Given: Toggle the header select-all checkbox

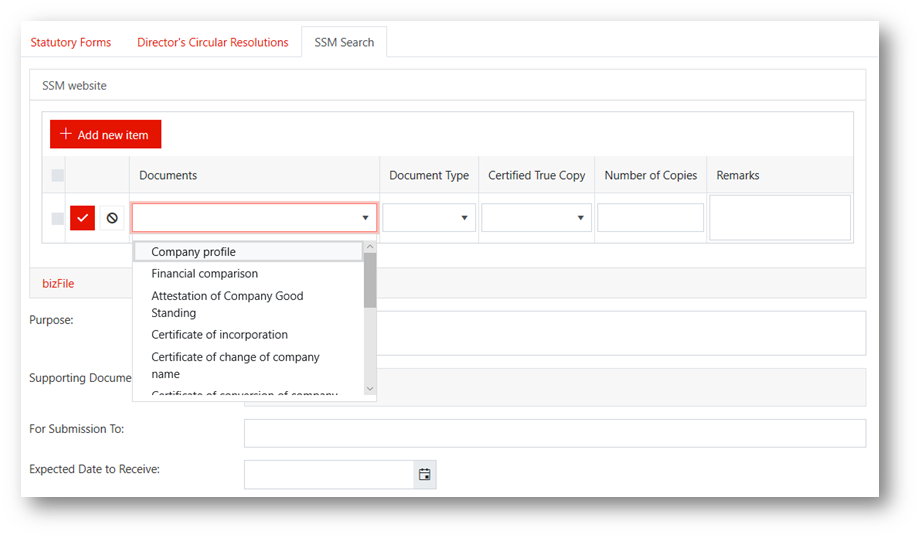Looking at the screenshot, I should pos(58,176).
